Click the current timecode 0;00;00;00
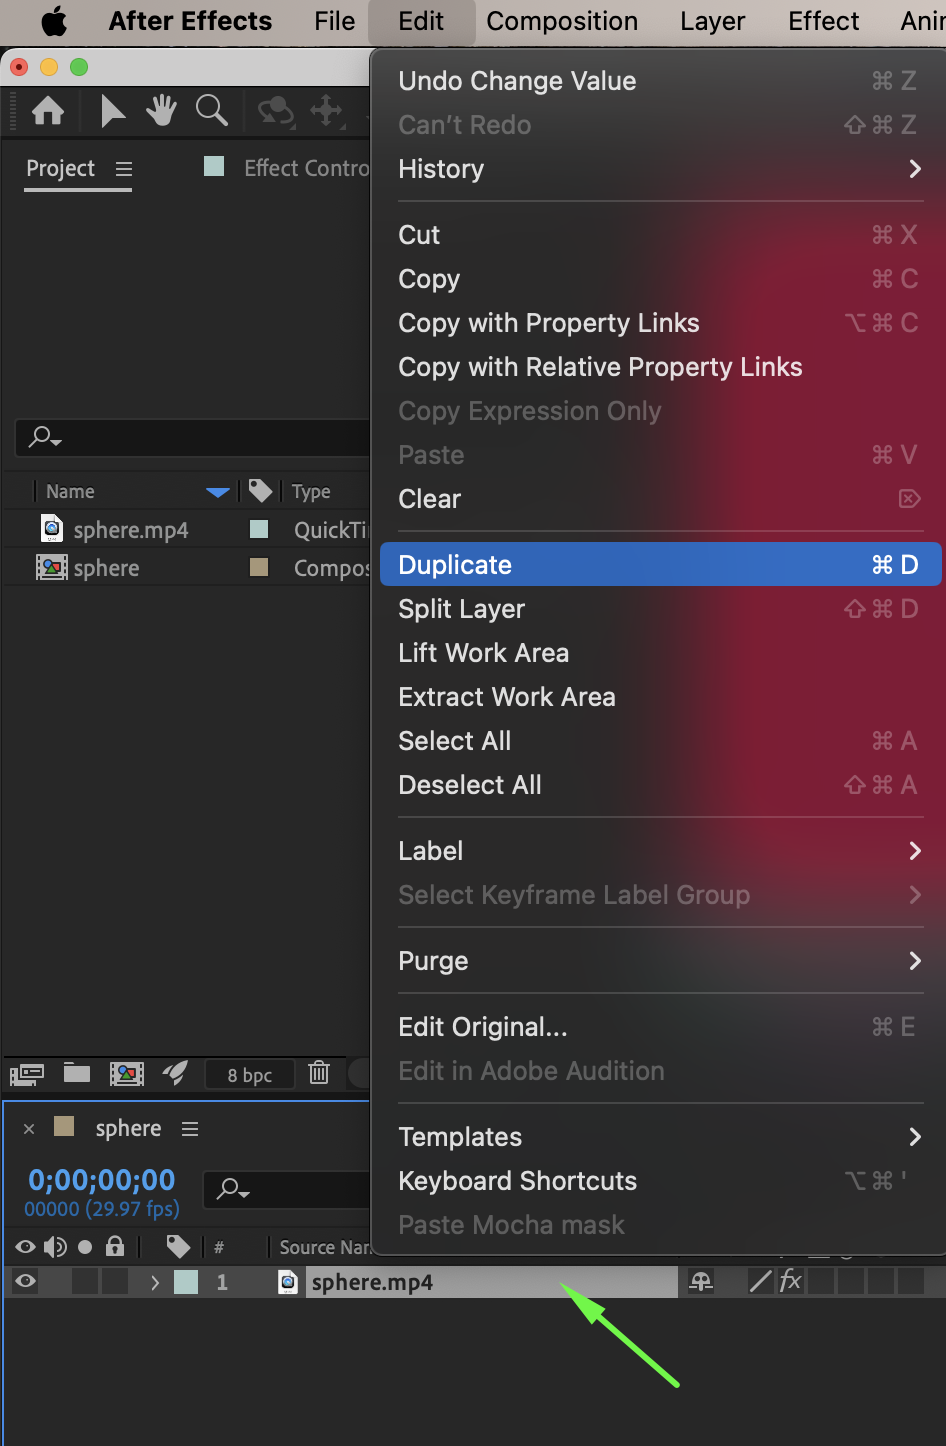 [102, 1180]
